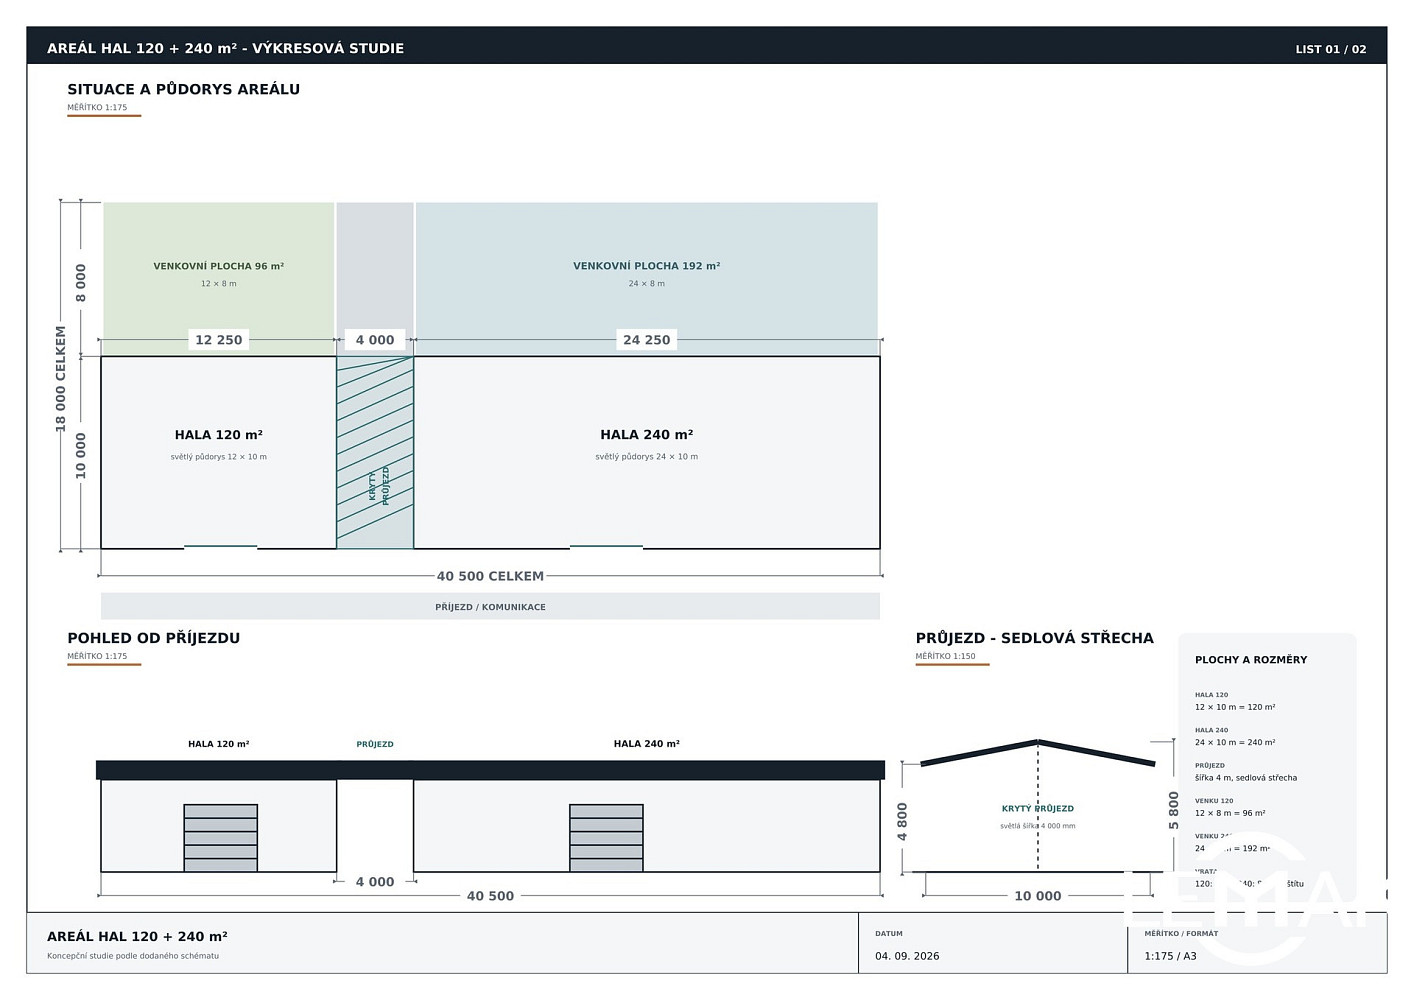The image size is (1414, 1000).
Task: Select the 'POHLED OD PŘÍJEZDU' heading
Action: coord(153,638)
